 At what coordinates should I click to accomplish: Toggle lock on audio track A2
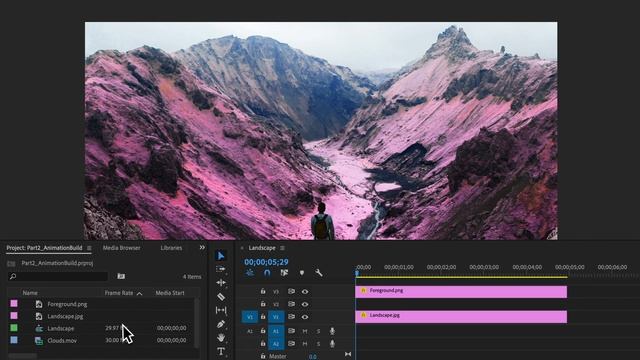(x=263, y=344)
